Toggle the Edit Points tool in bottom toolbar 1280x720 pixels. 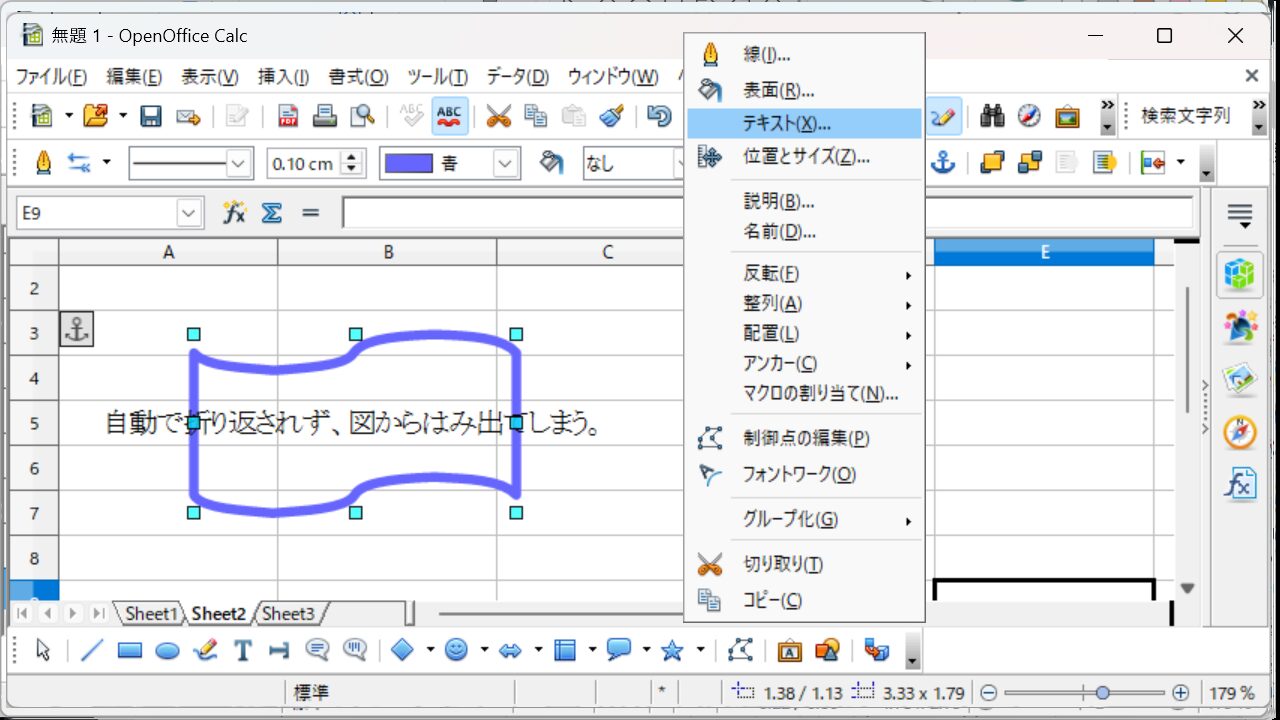point(740,650)
